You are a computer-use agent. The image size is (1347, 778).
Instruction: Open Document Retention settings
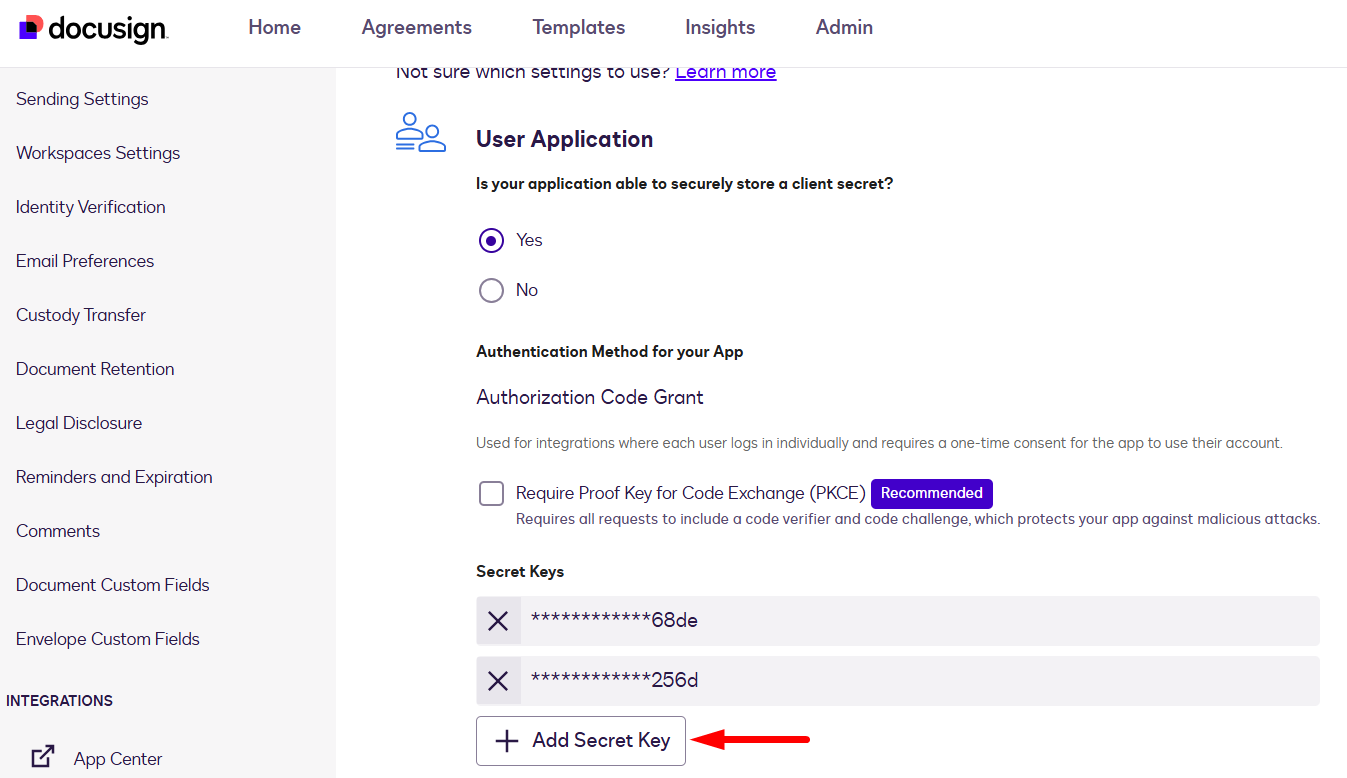pos(95,369)
